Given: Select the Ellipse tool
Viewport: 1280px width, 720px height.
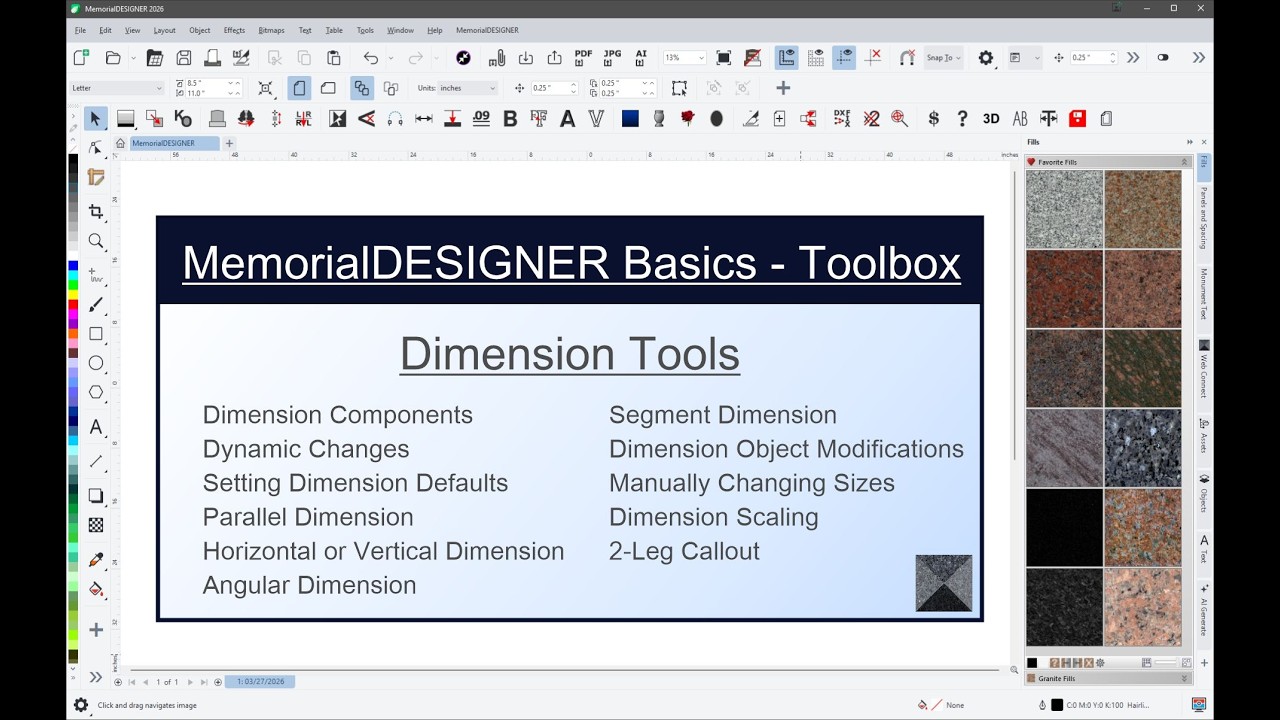Looking at the screenshot, I should point(96,363).
